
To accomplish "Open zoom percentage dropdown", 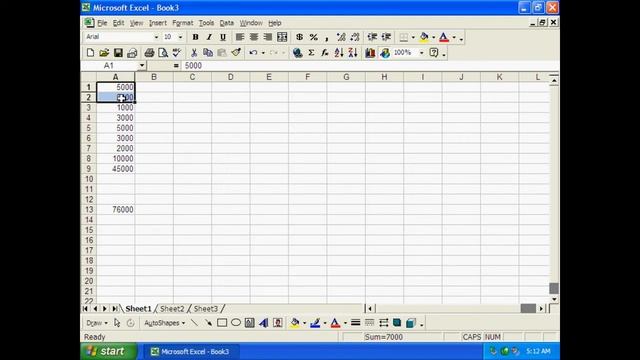I will [422, 53].
